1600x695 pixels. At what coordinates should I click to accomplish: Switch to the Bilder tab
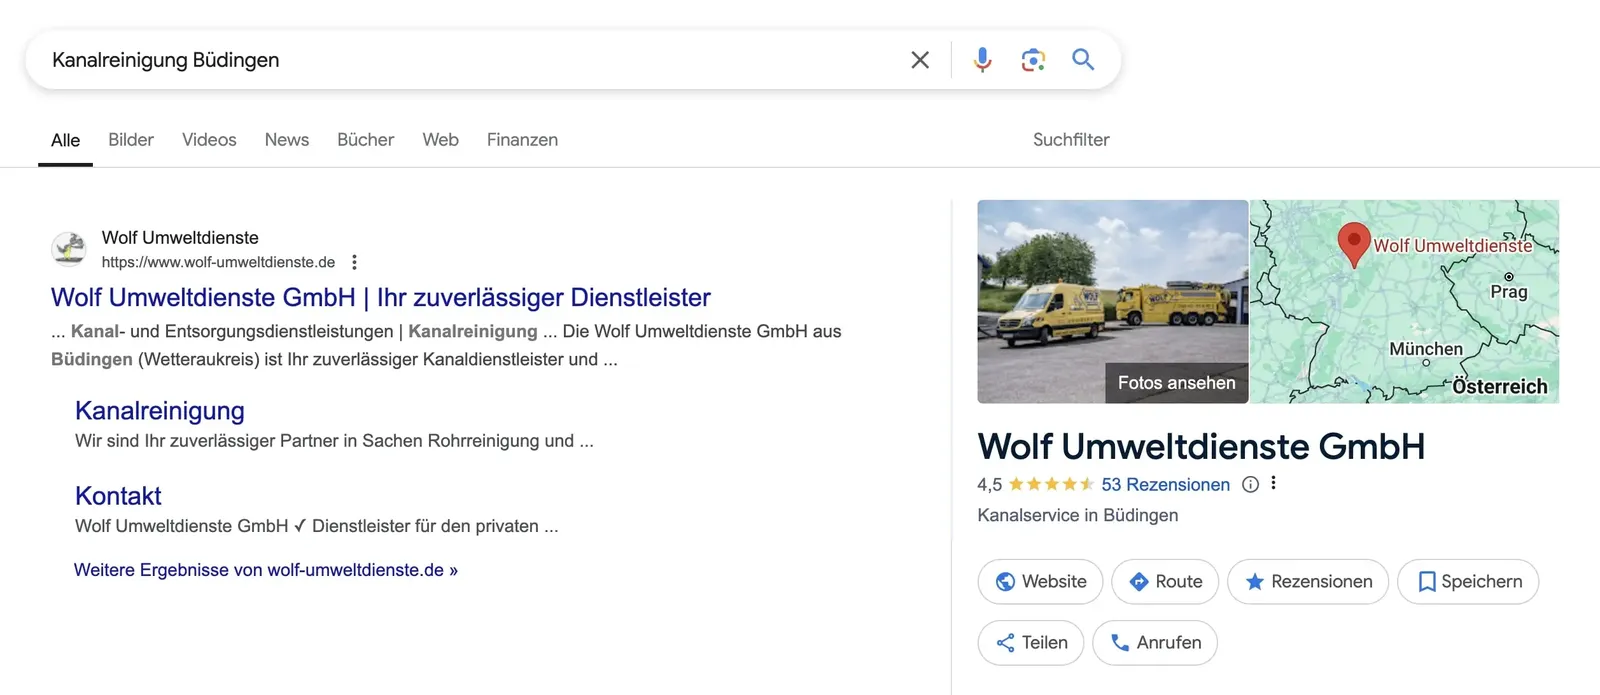[x=131, y=140]
